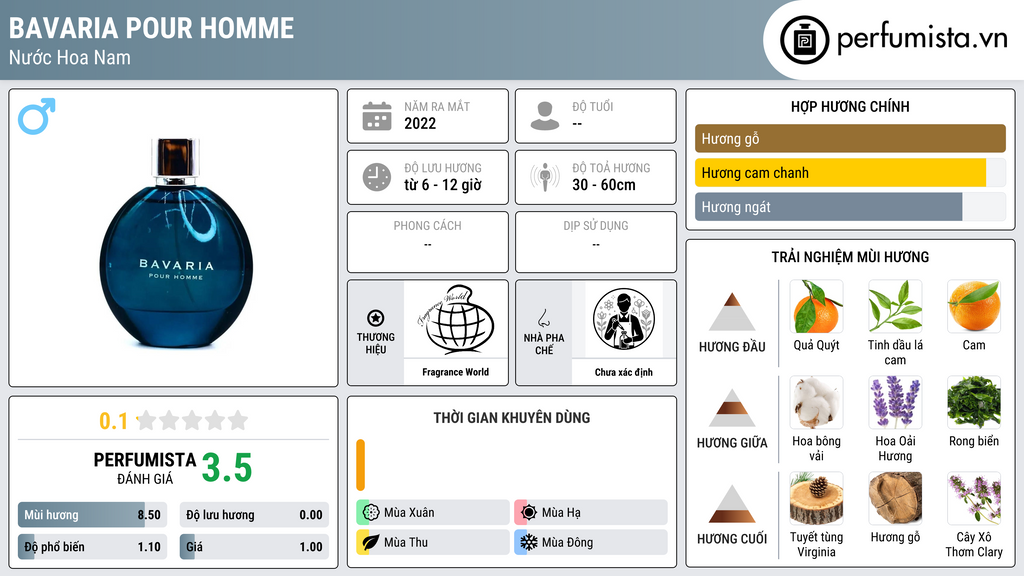Select the Cam orange note image
This screenshot has height=576, width=1024.
pos(974,307)
